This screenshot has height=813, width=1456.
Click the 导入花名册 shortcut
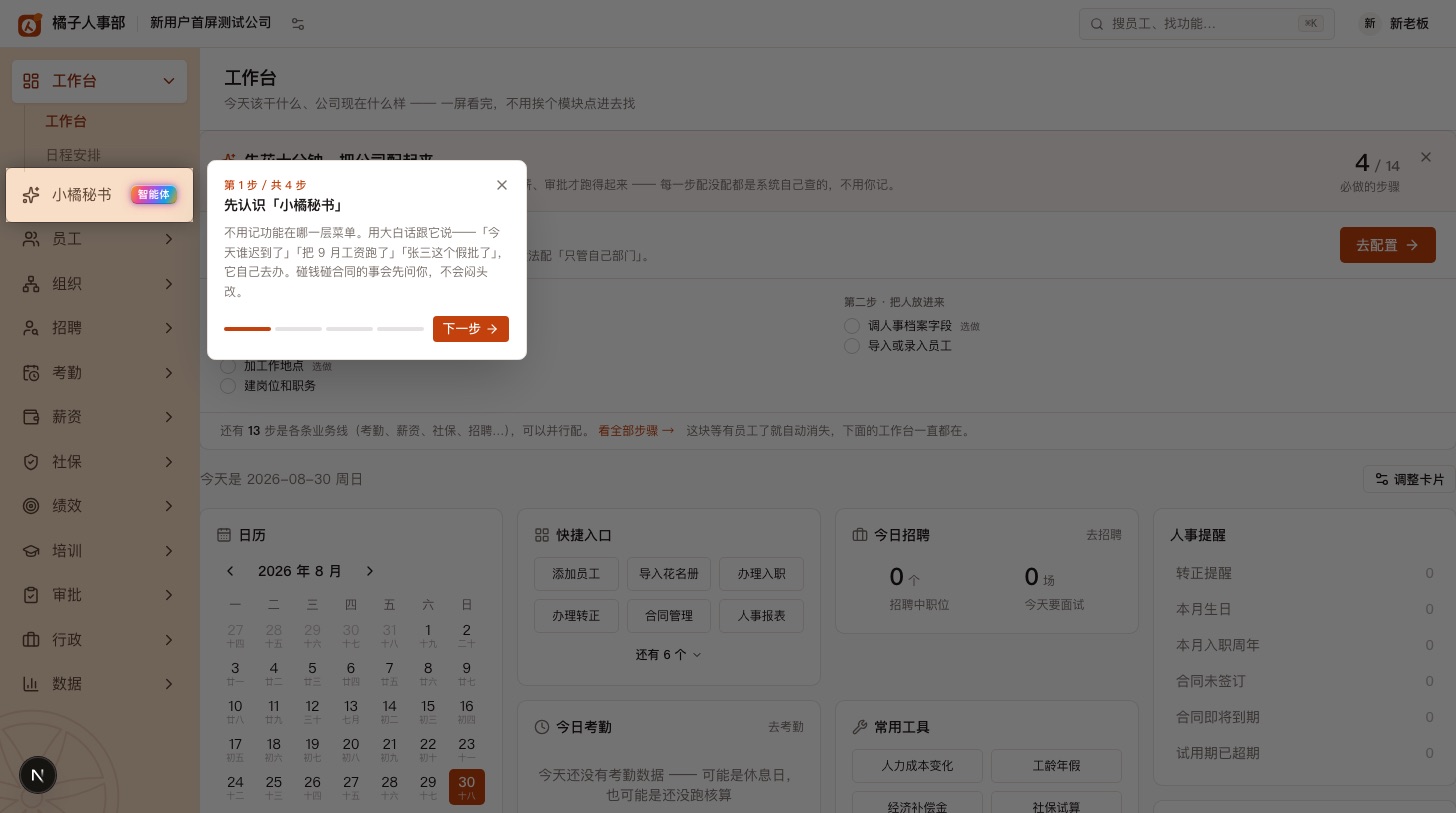pos(669,574)
